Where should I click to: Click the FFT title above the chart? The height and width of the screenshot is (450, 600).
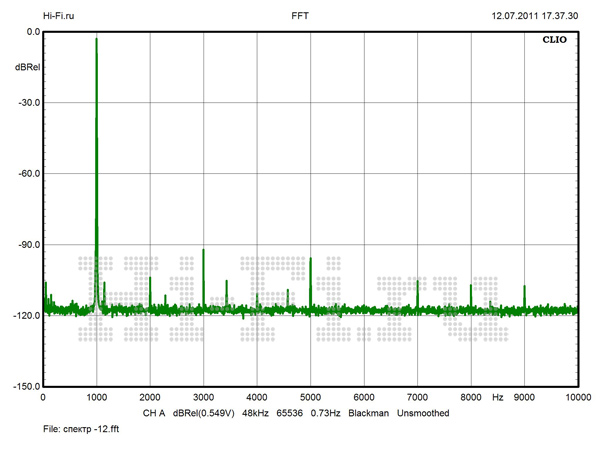click(300, 17)
